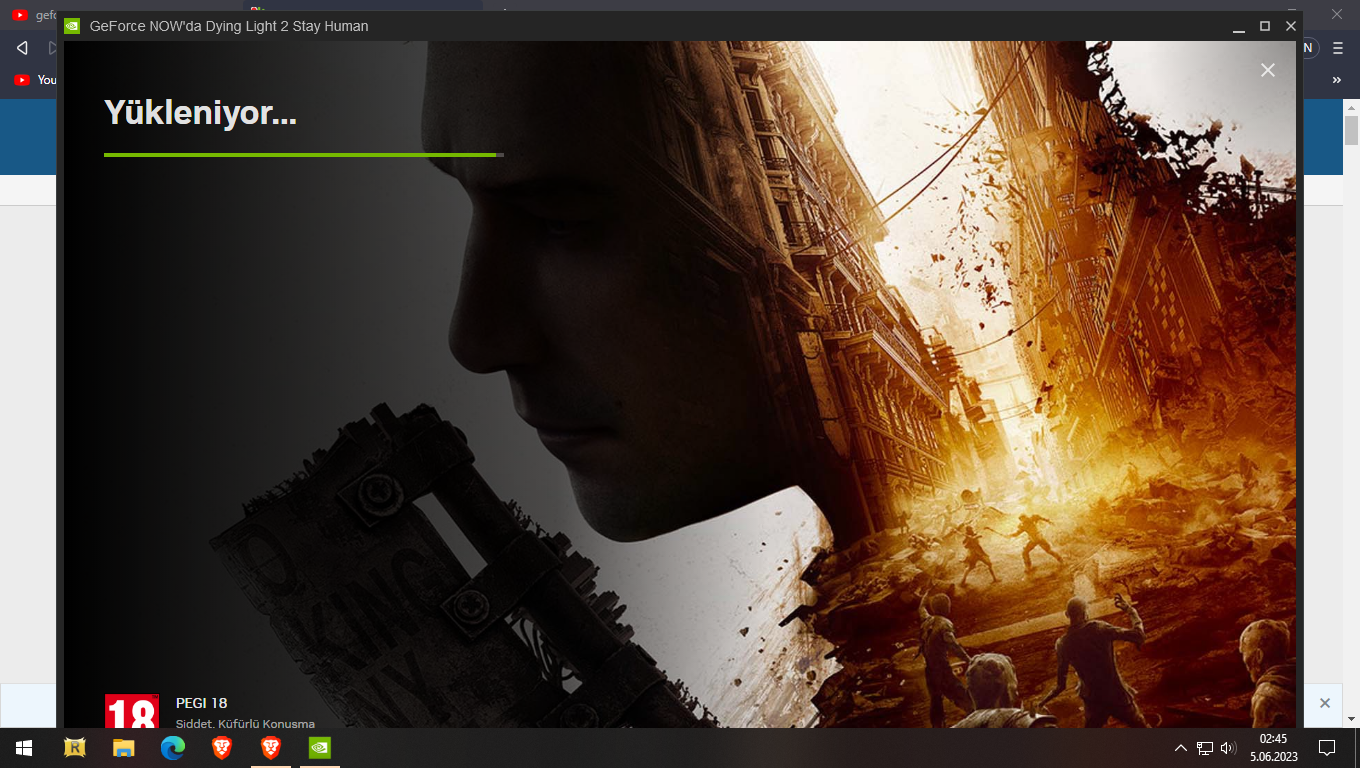Screen dimensions: 1360x768
Task: Click the "Yükleniyor..." loading text
Action: point(201,113)
